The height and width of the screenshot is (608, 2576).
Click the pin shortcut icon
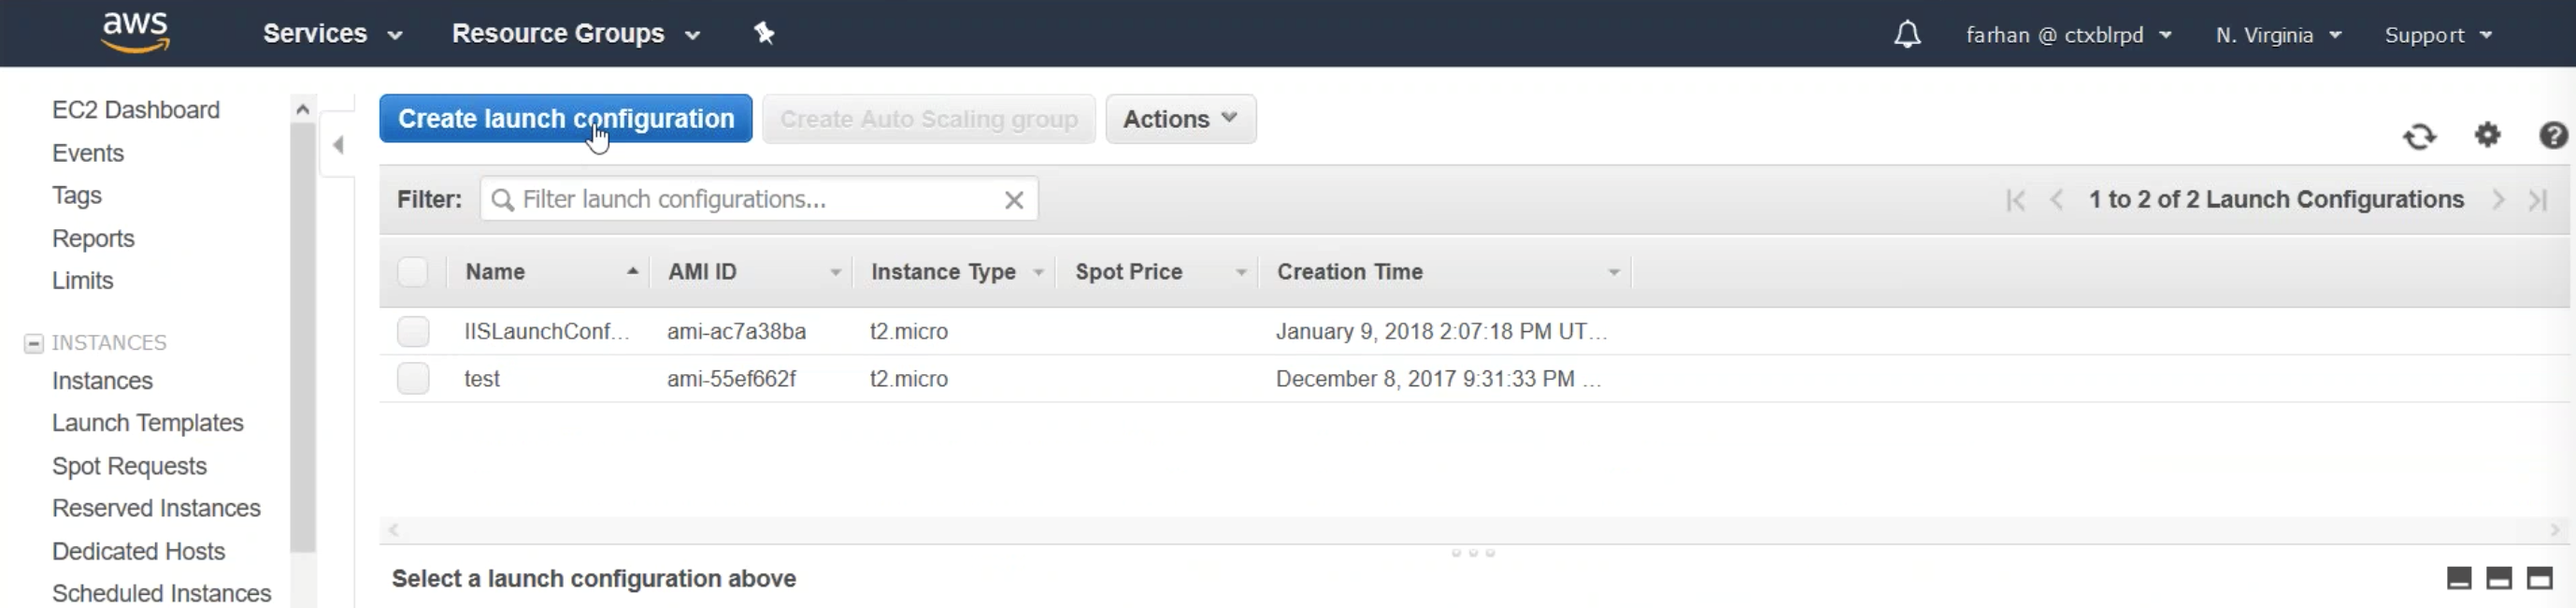coord(764,34)
